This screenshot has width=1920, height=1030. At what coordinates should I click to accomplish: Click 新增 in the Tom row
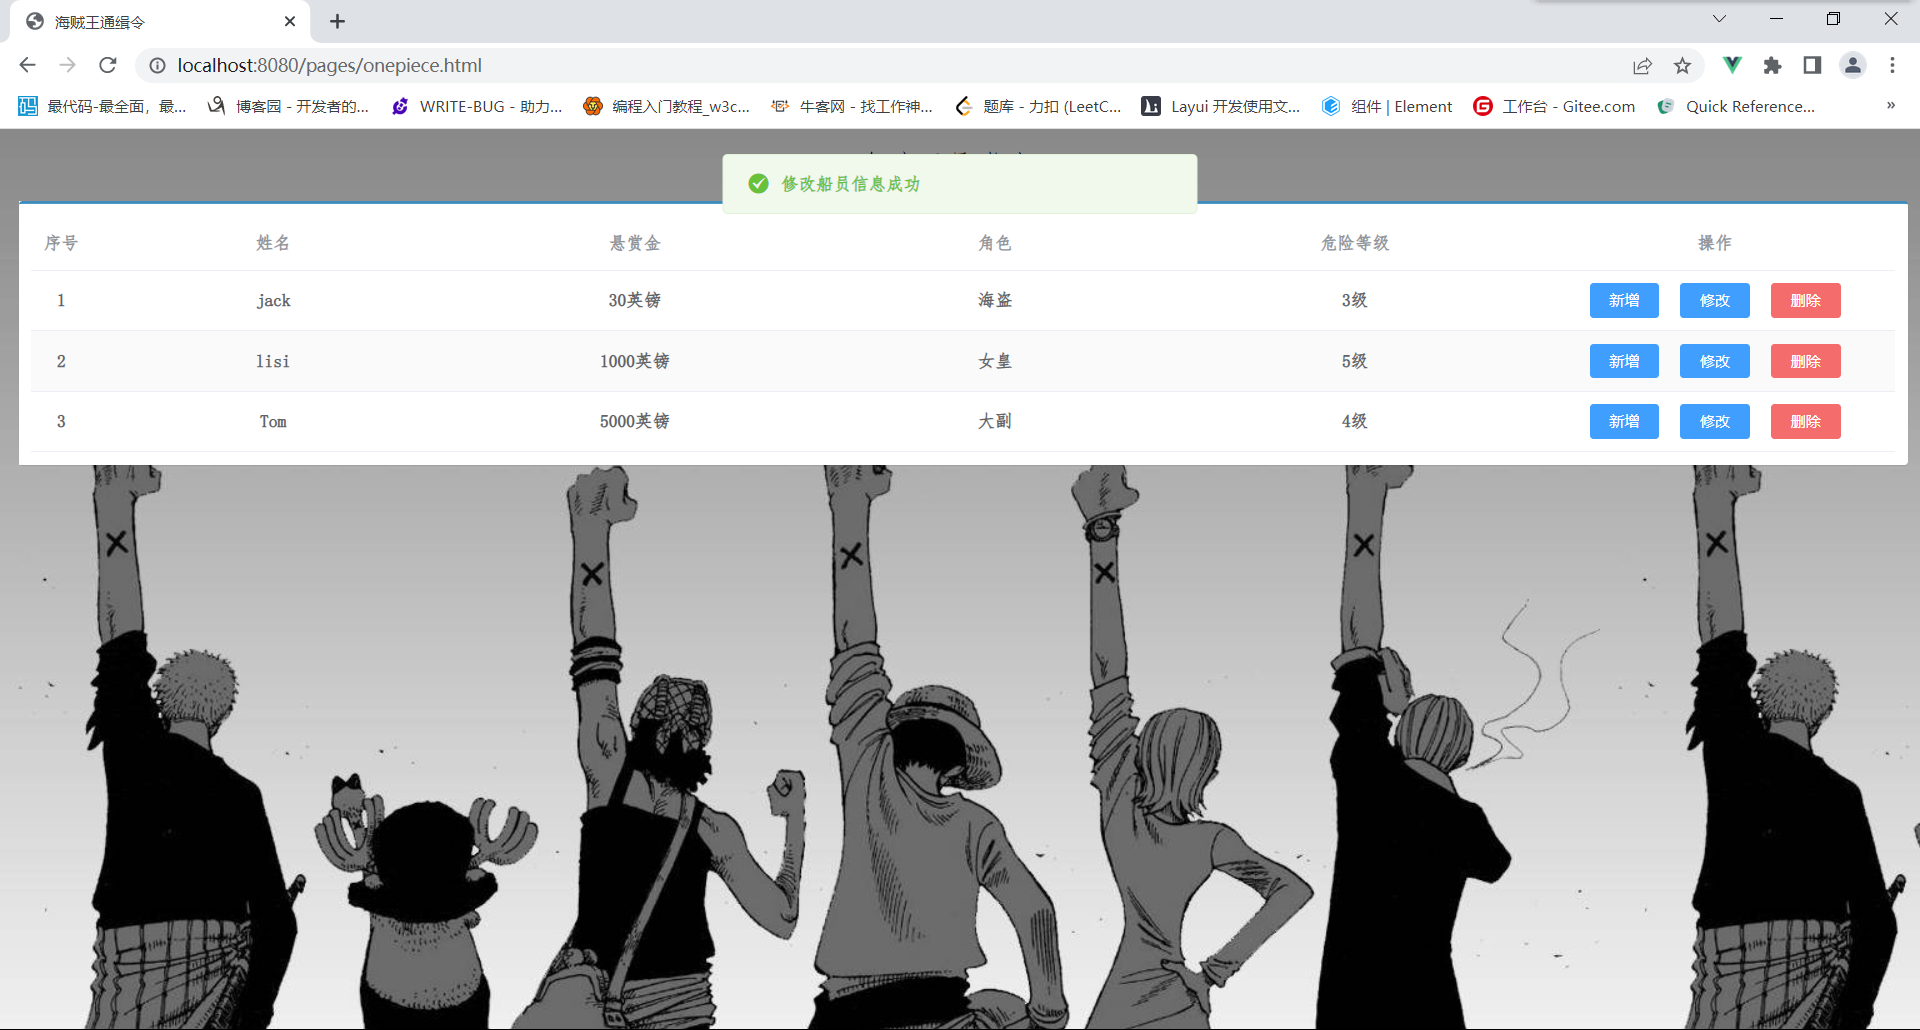(x=1624, y=421)
